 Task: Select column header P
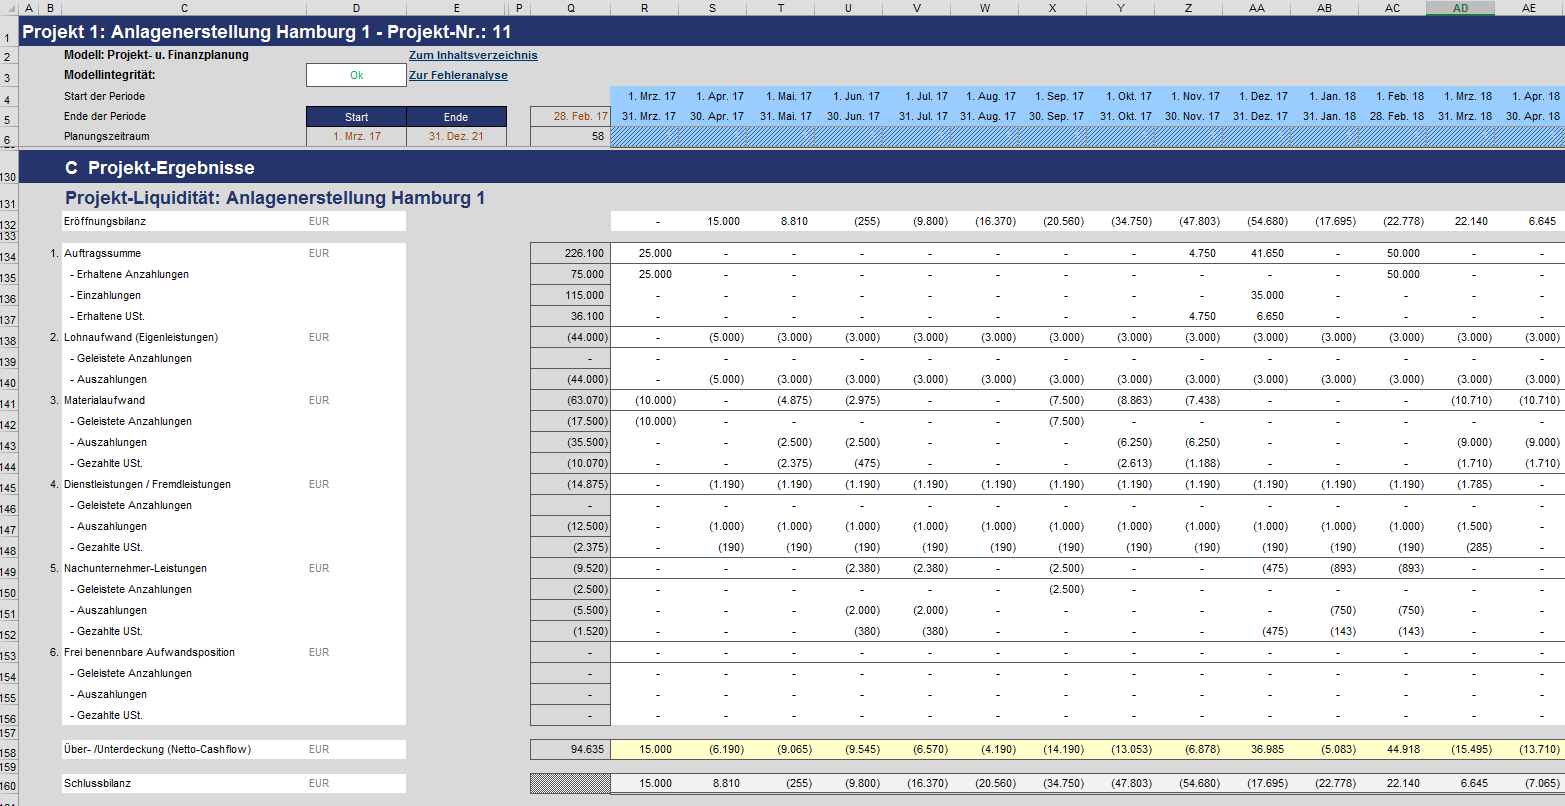[519, 8]
